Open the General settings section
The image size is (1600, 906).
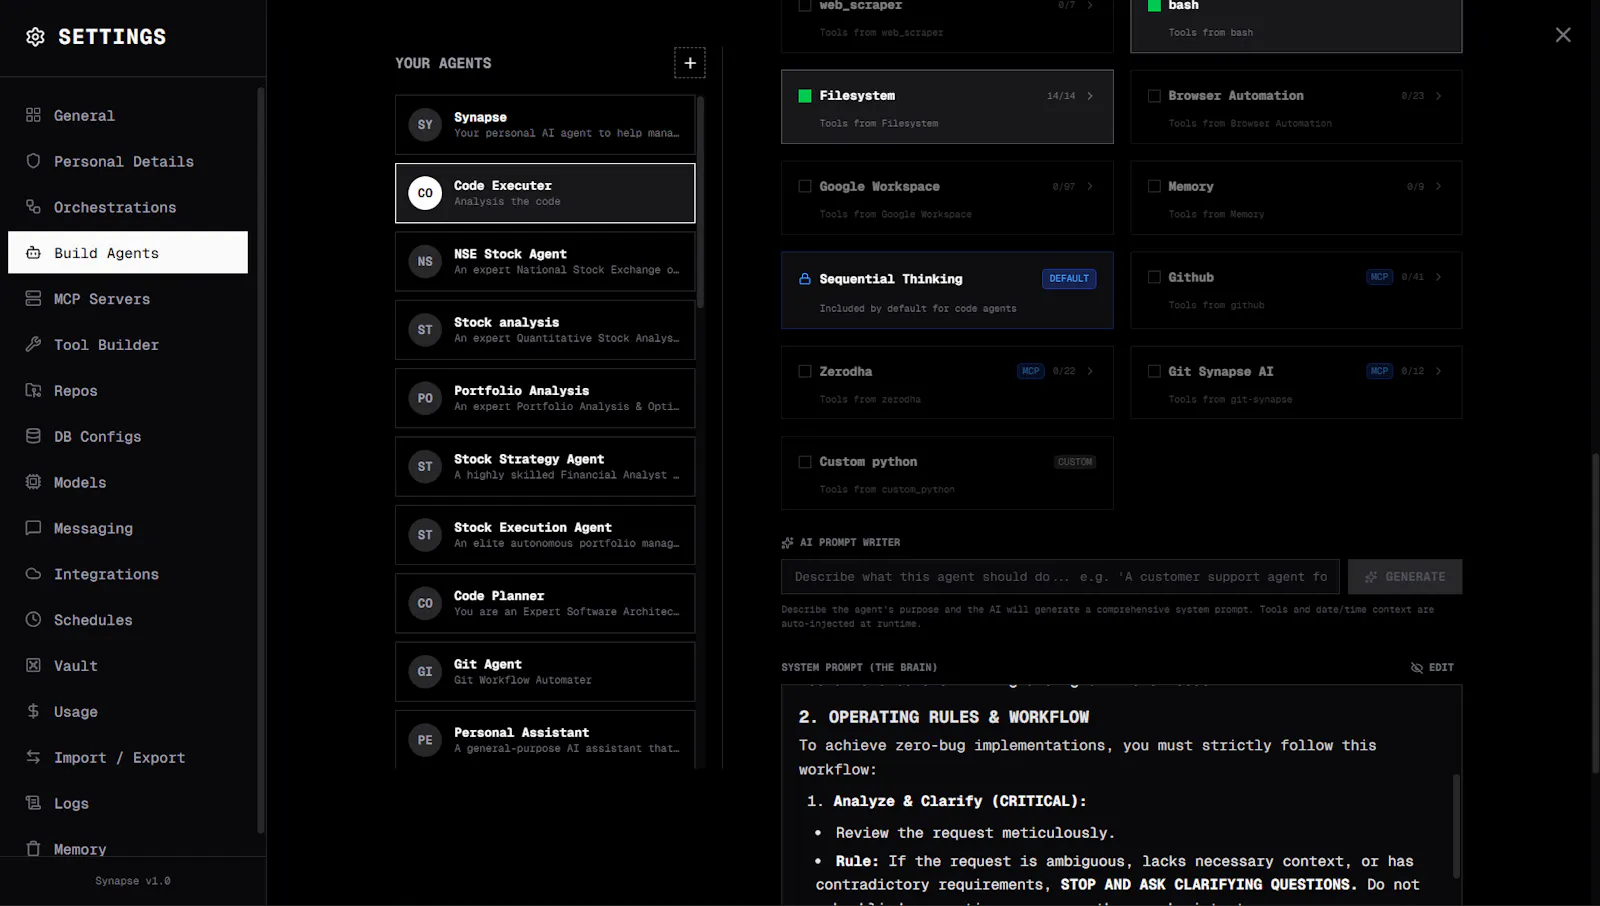click(128, 115)
